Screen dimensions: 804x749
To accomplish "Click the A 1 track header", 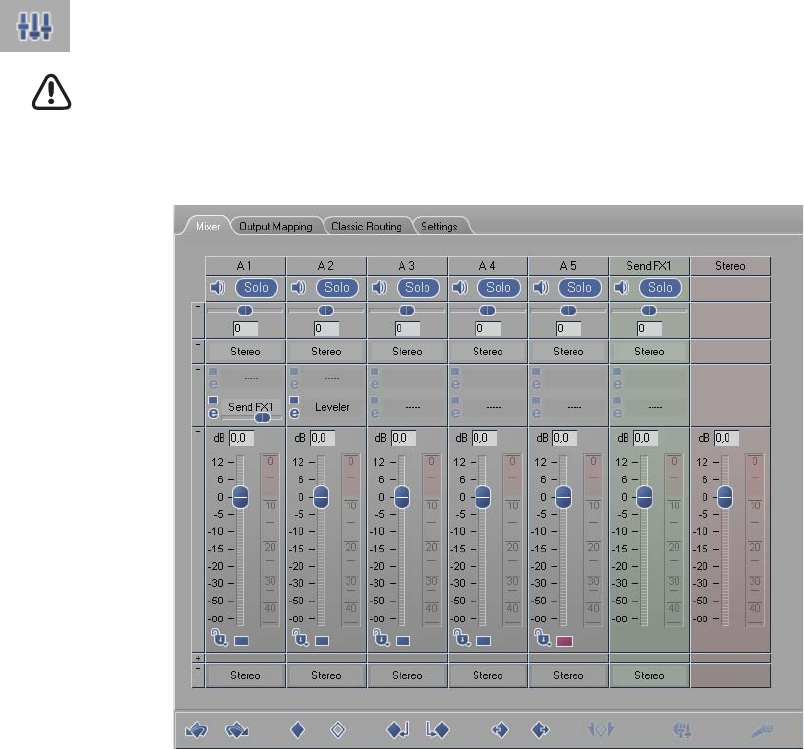I will tap(245, 266).
